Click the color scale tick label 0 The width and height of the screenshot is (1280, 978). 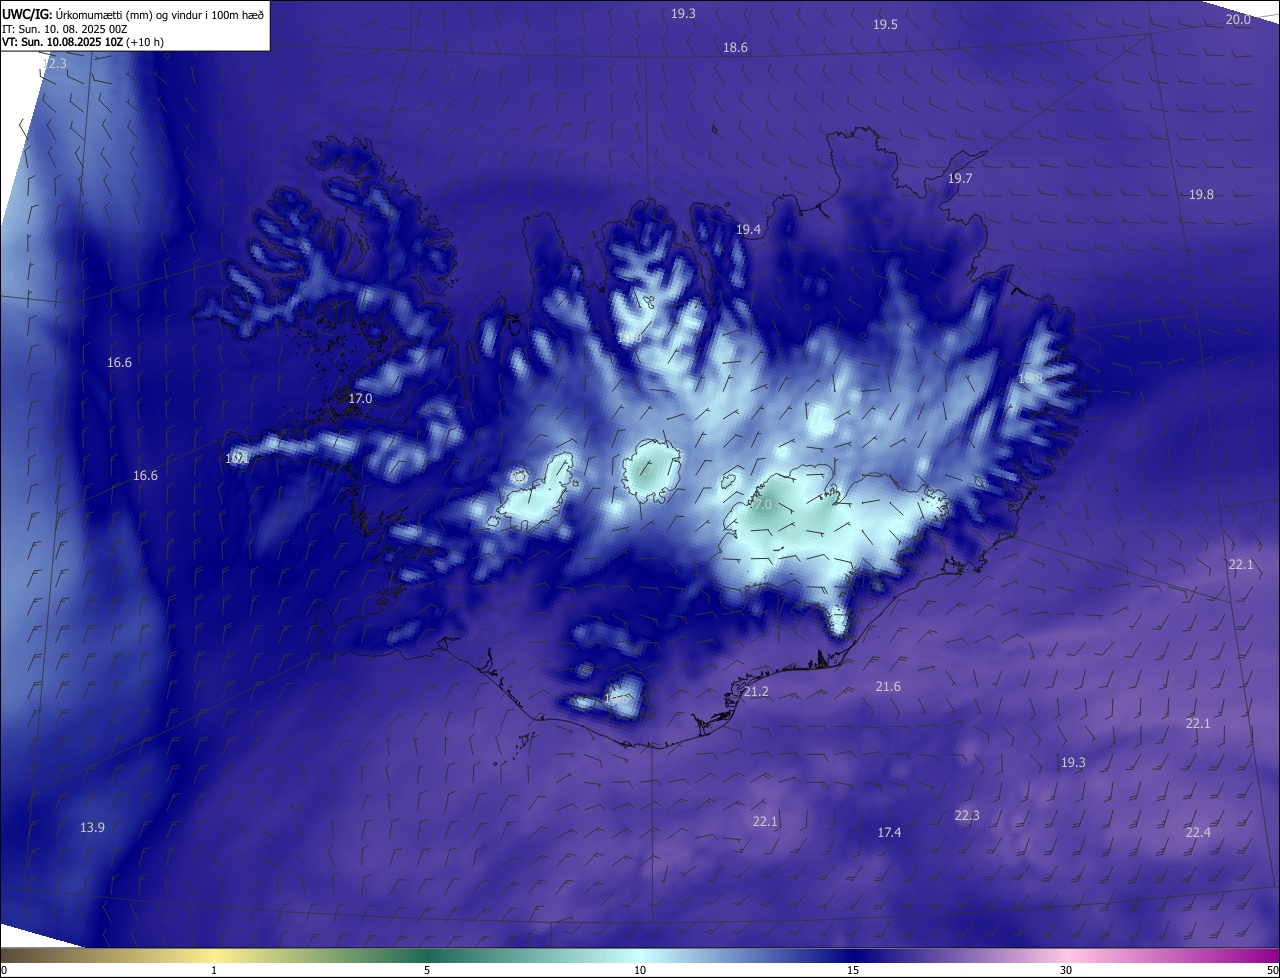click(4, 971)
